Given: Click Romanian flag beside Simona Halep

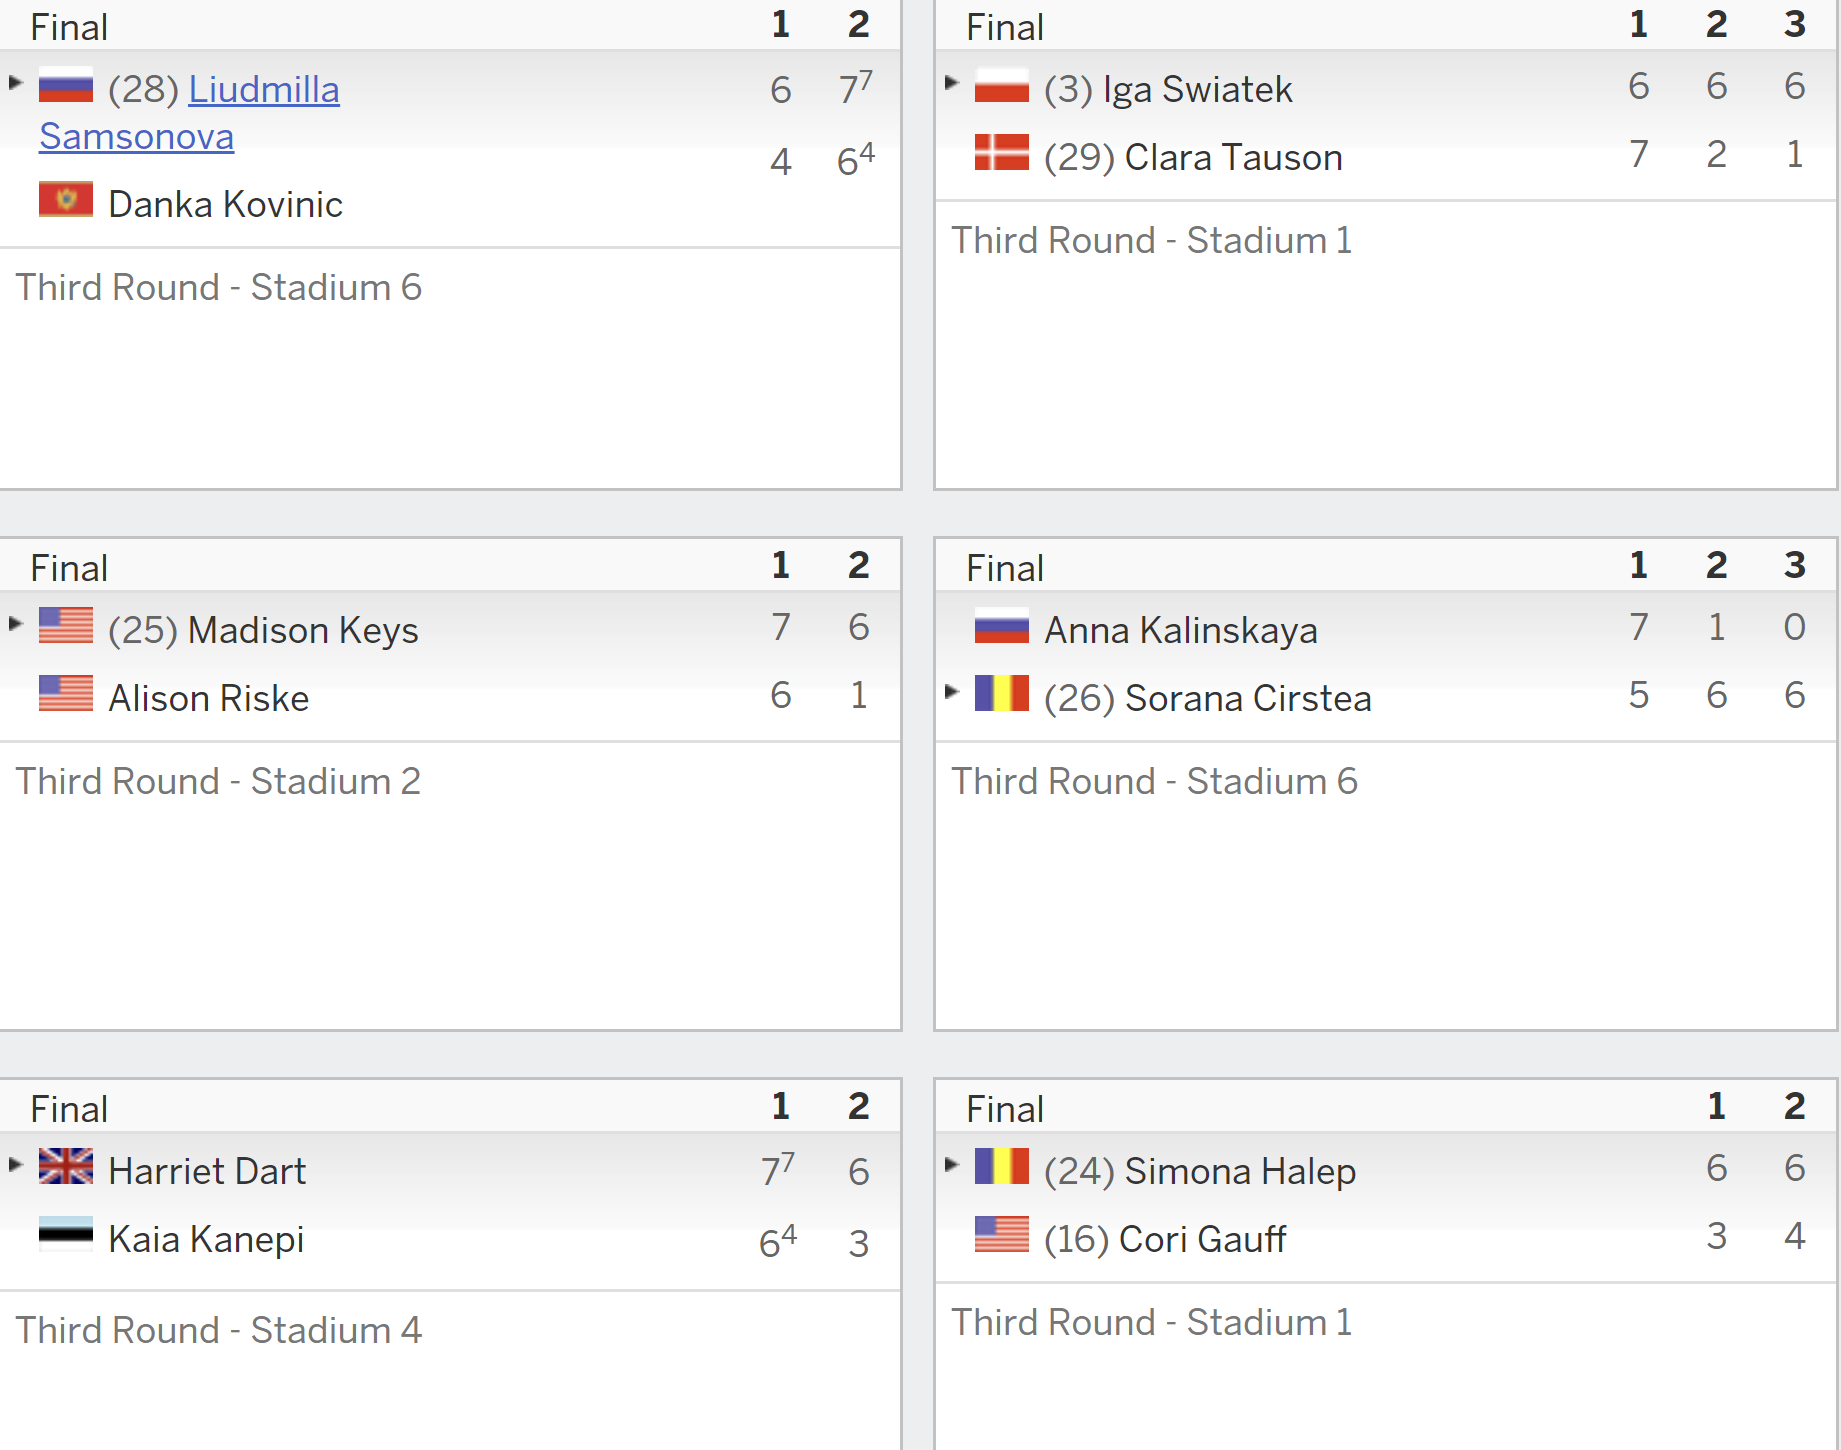Looking at the screenshot, I should pyautogui.click(x=1001, y=1166).
